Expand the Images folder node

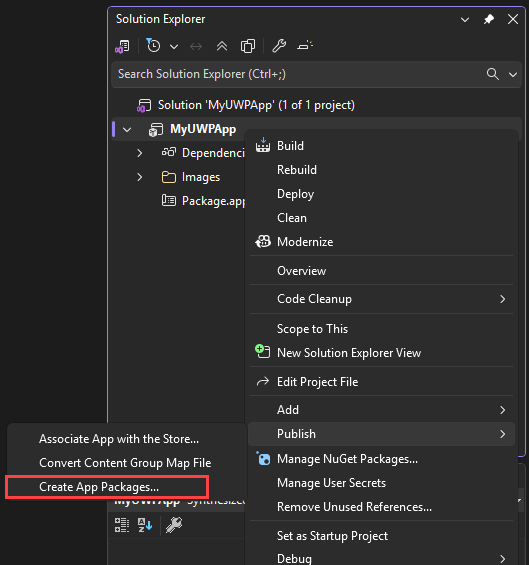click(140, 177)
